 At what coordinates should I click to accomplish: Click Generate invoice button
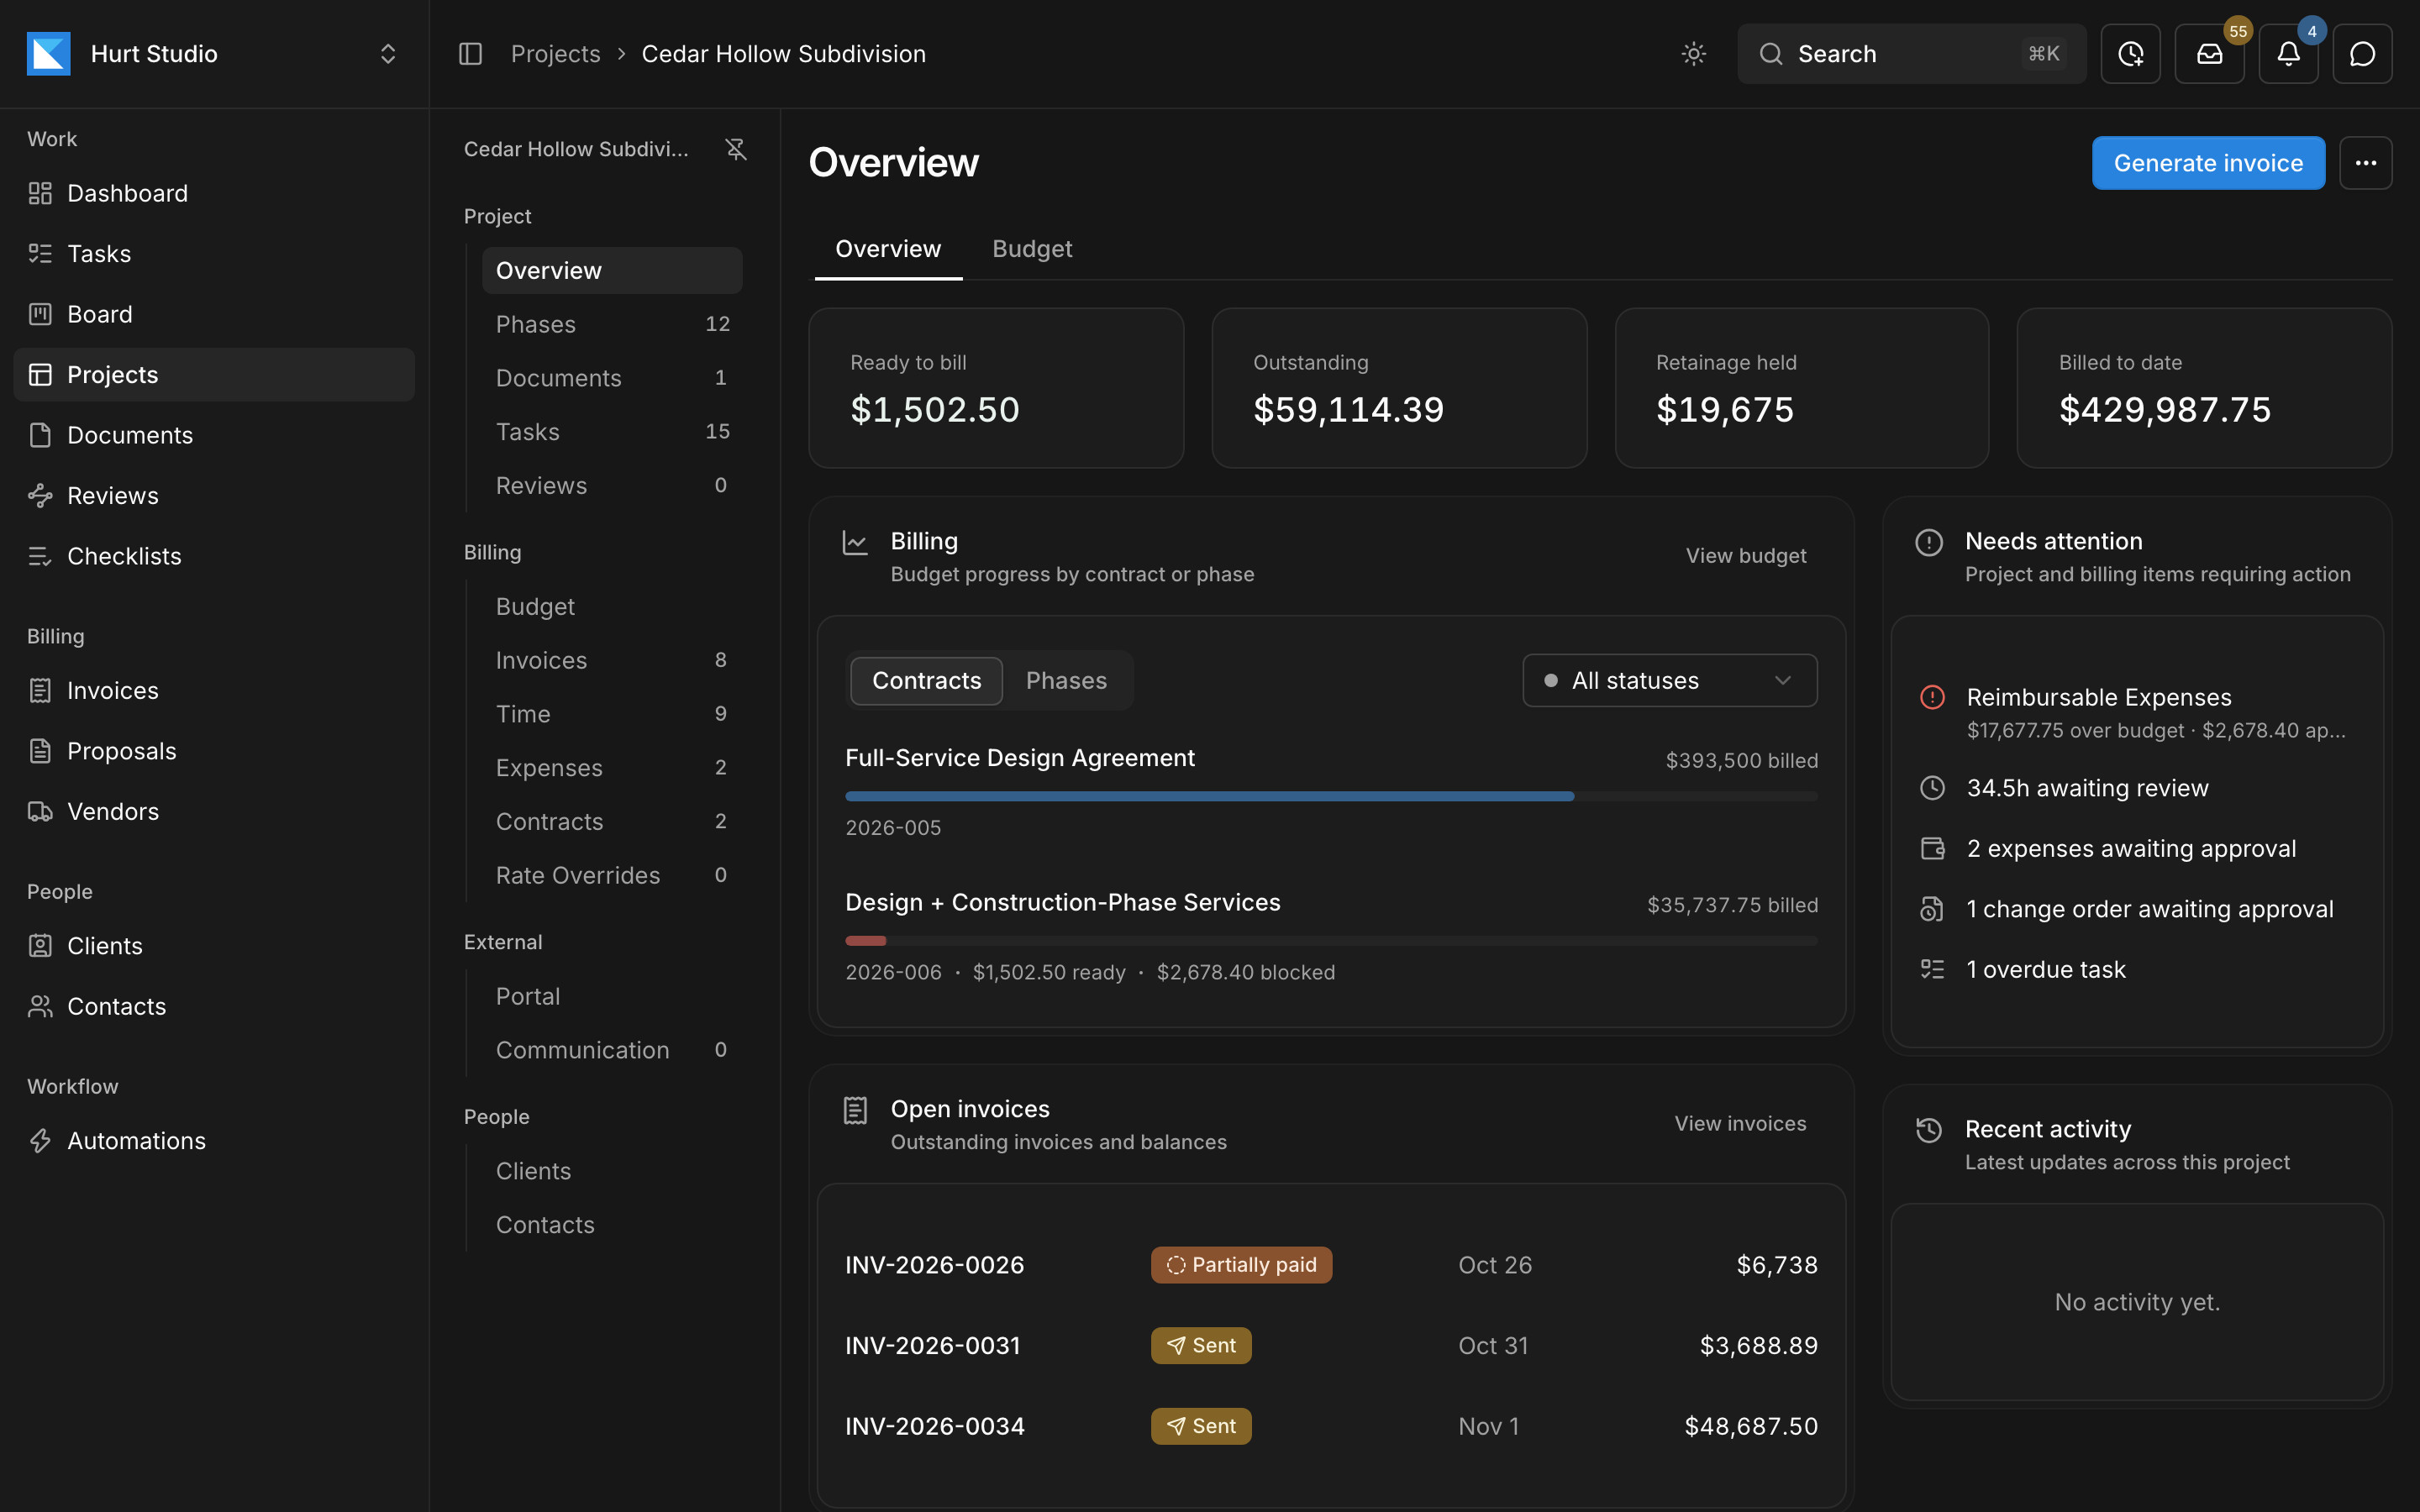coord(2208,163)
